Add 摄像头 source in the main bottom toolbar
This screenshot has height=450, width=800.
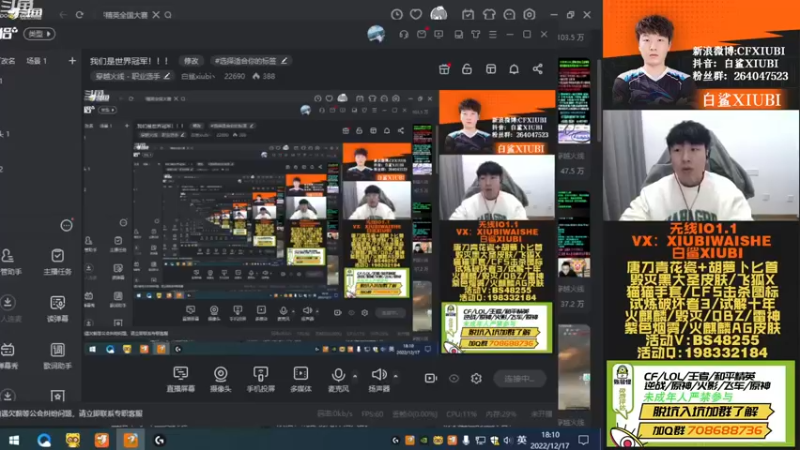point(220,379)
